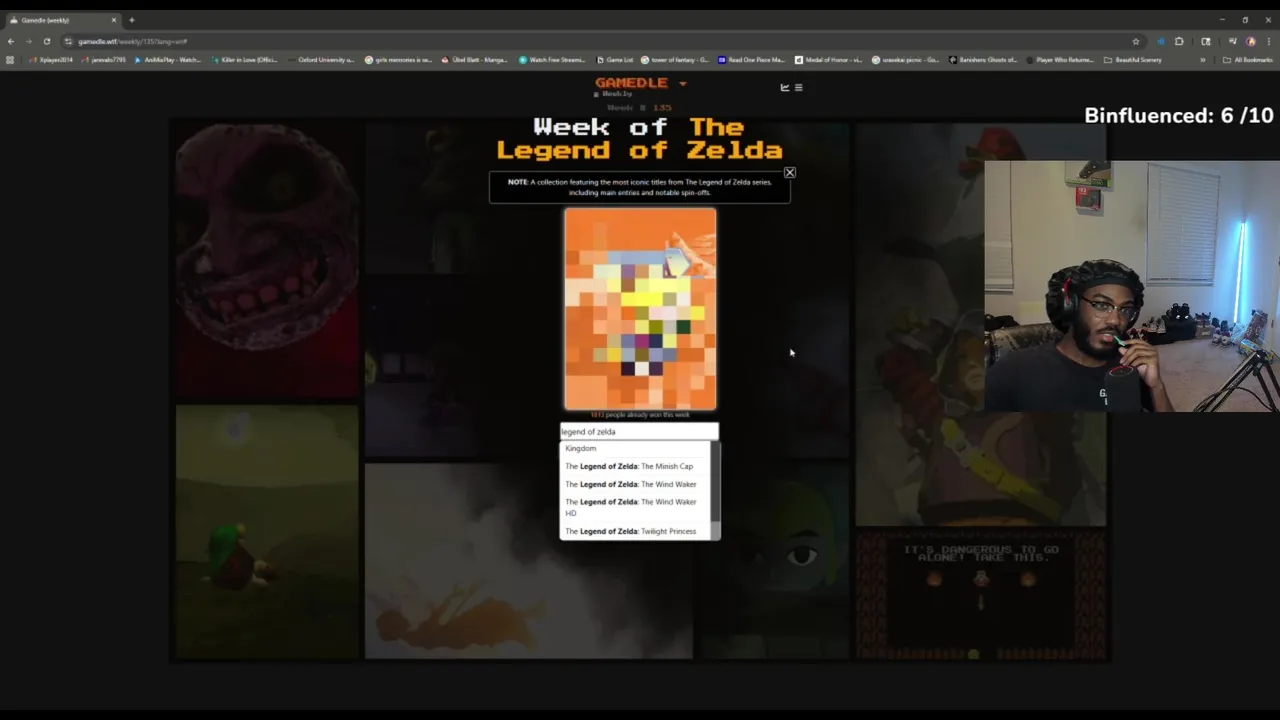Bookmark this page with the star icon
This screenshot has width=1280, height=720.
pyautogui.click(x=1136, y=41)
